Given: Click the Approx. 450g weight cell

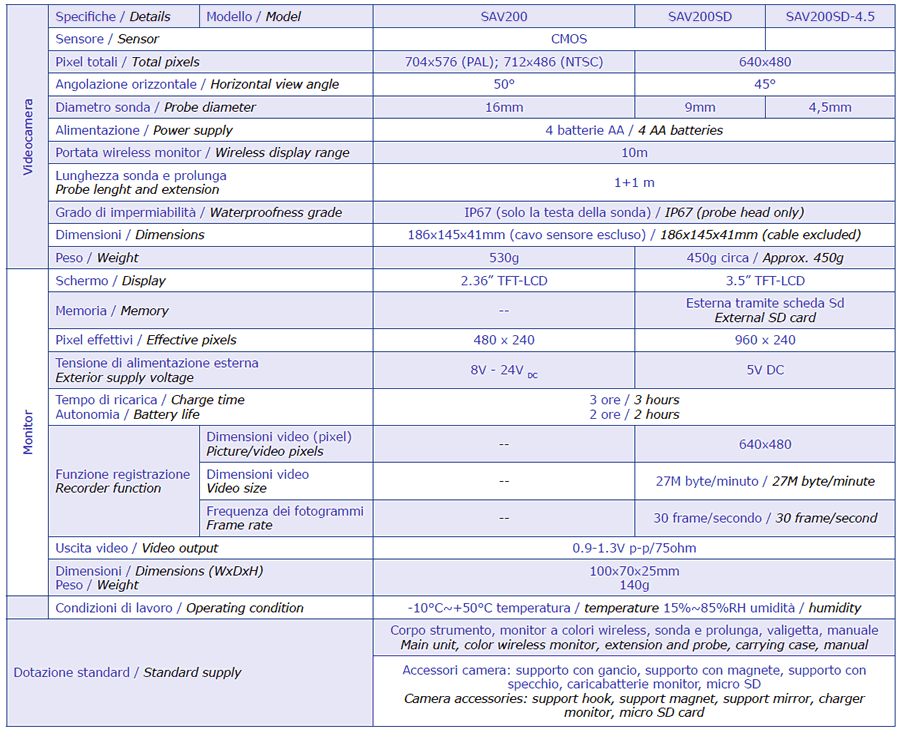Looking at the screenshot, I should (765, 258).
